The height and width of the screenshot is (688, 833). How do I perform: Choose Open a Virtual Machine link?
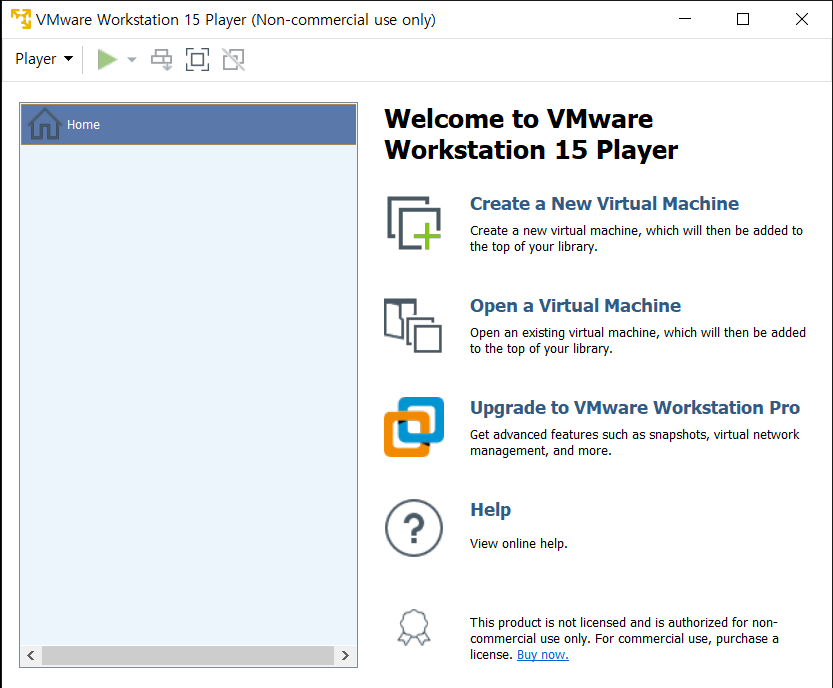pyautogui.click(x=575, y=305)
